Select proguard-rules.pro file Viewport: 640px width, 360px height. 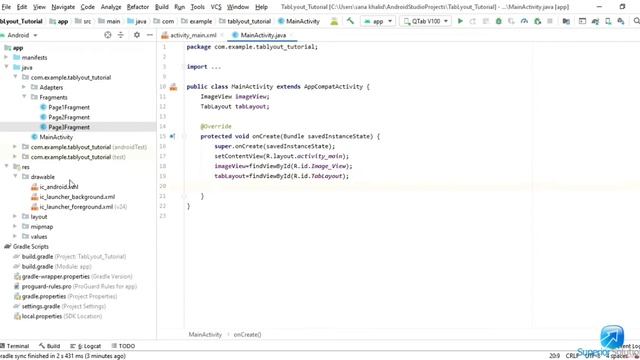coord(47,286)
